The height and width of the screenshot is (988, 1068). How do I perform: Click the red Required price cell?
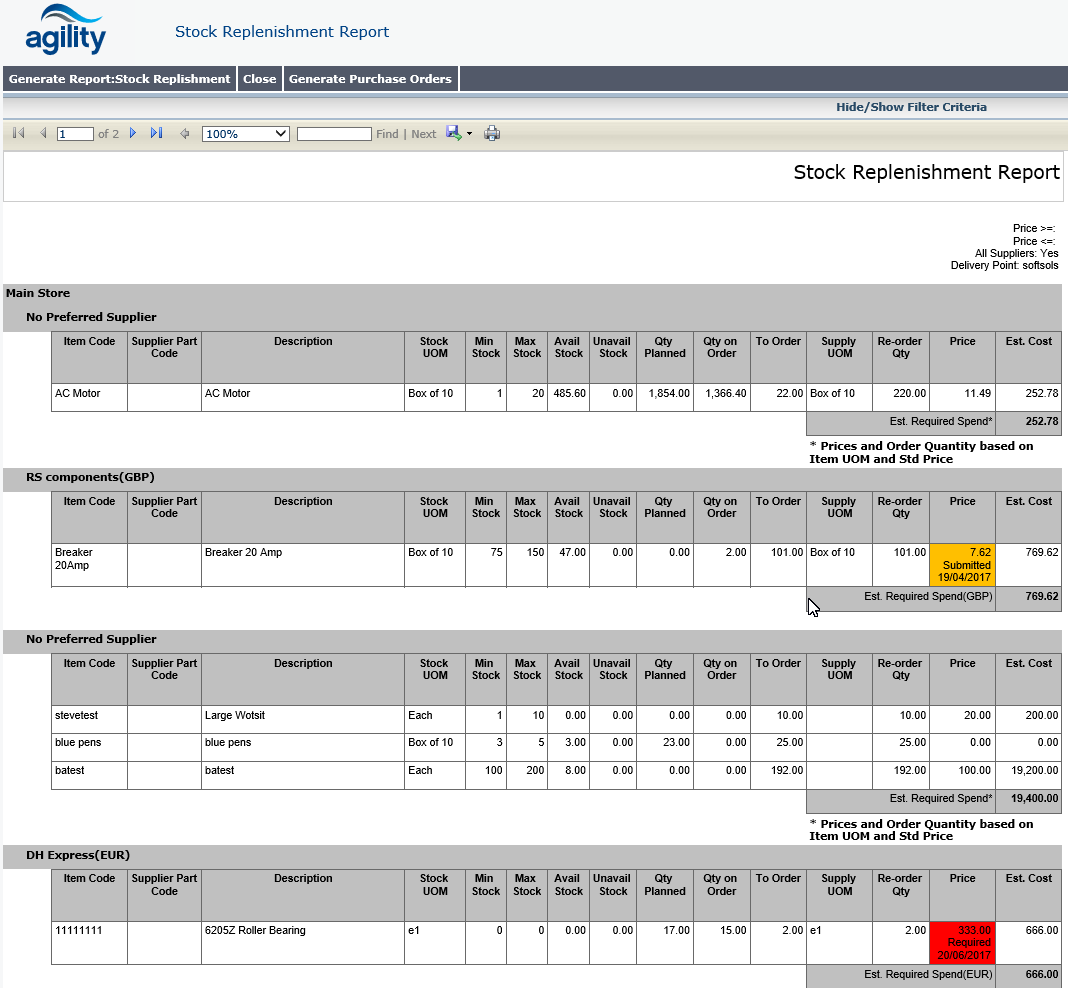[962, 942]
